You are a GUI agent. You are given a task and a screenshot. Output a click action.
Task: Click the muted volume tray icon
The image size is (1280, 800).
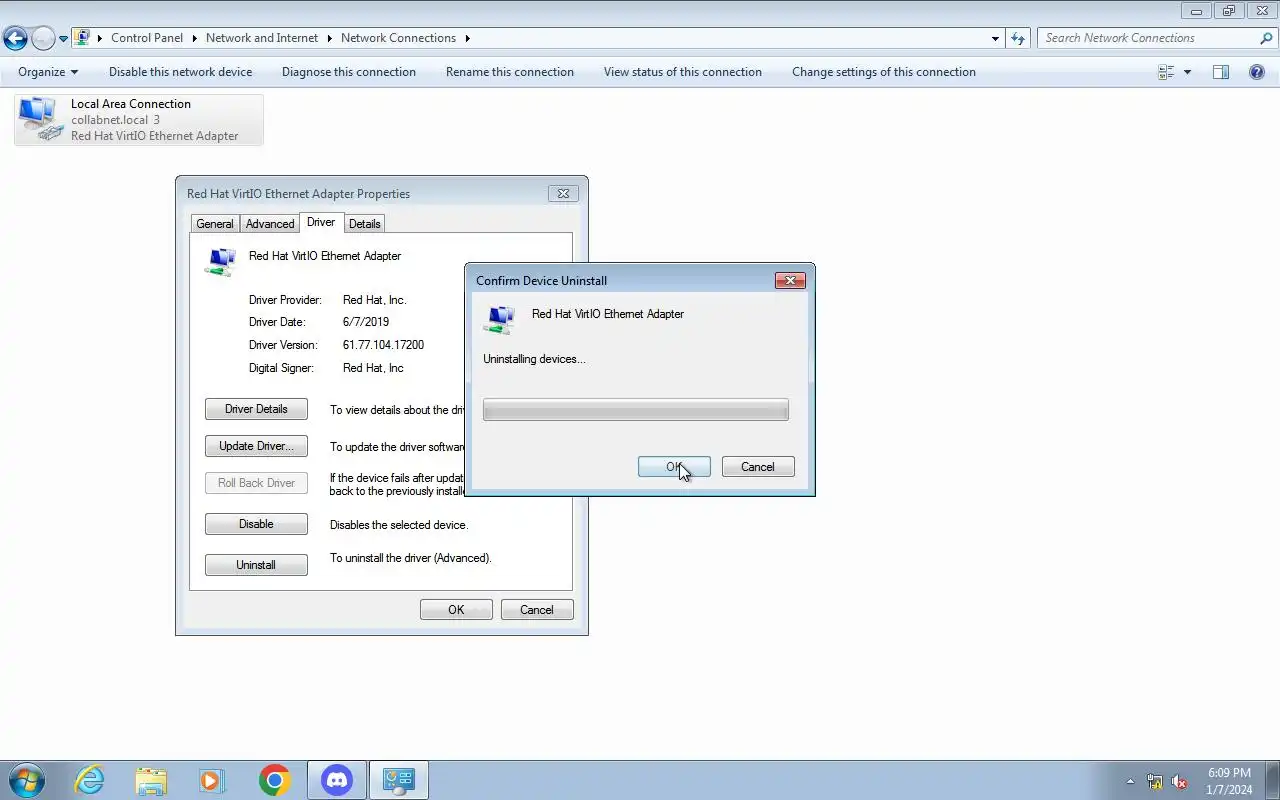1179,781
